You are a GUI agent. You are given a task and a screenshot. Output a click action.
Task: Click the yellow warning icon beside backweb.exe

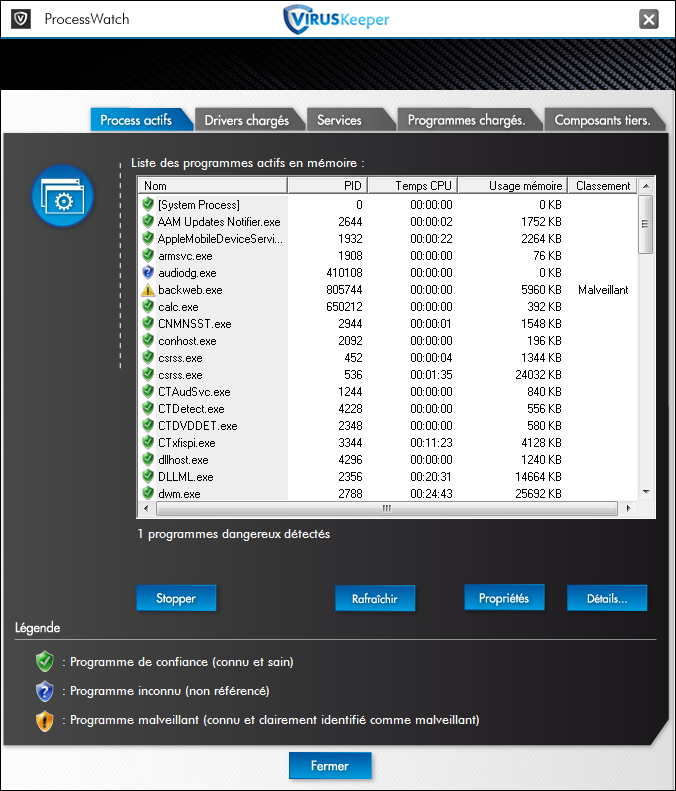click(x=148, y=290)
